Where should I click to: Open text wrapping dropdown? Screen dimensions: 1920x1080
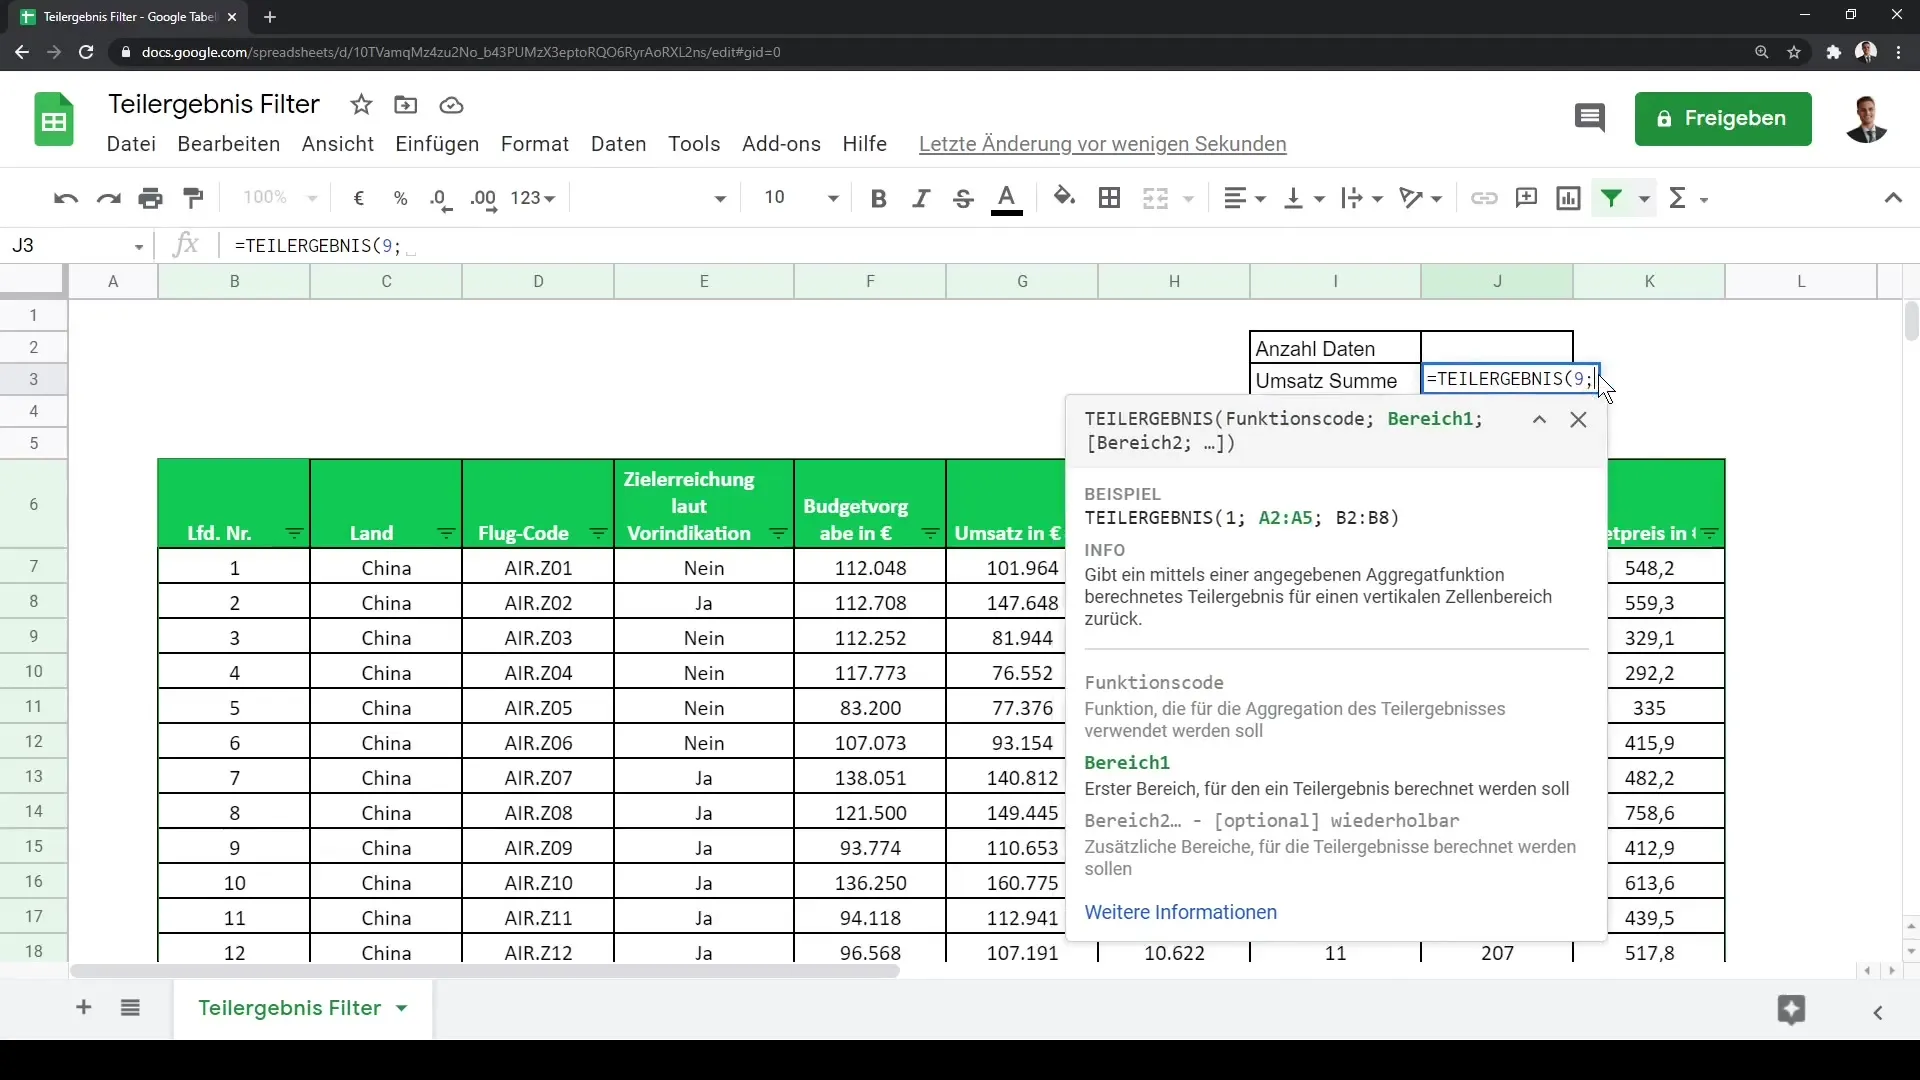[1362, 198]
